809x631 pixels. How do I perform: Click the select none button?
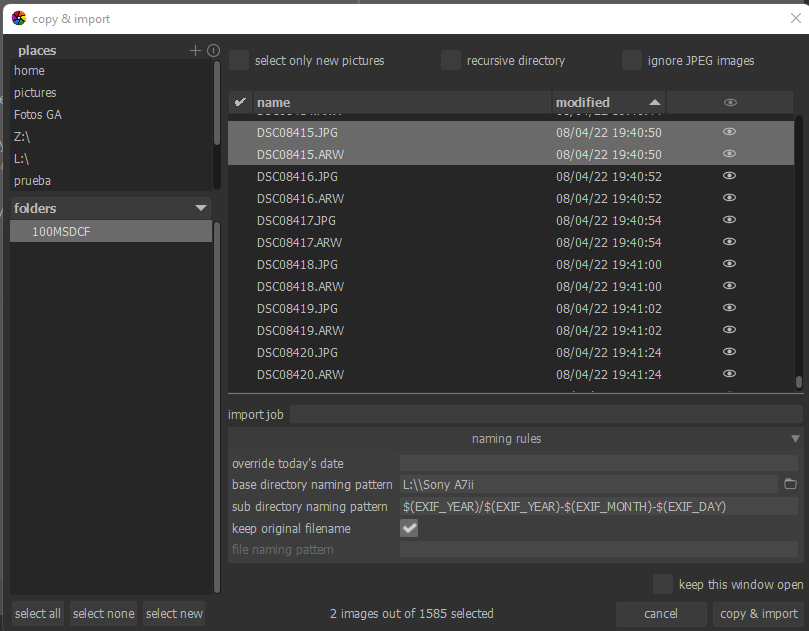(x=104, y=614)
